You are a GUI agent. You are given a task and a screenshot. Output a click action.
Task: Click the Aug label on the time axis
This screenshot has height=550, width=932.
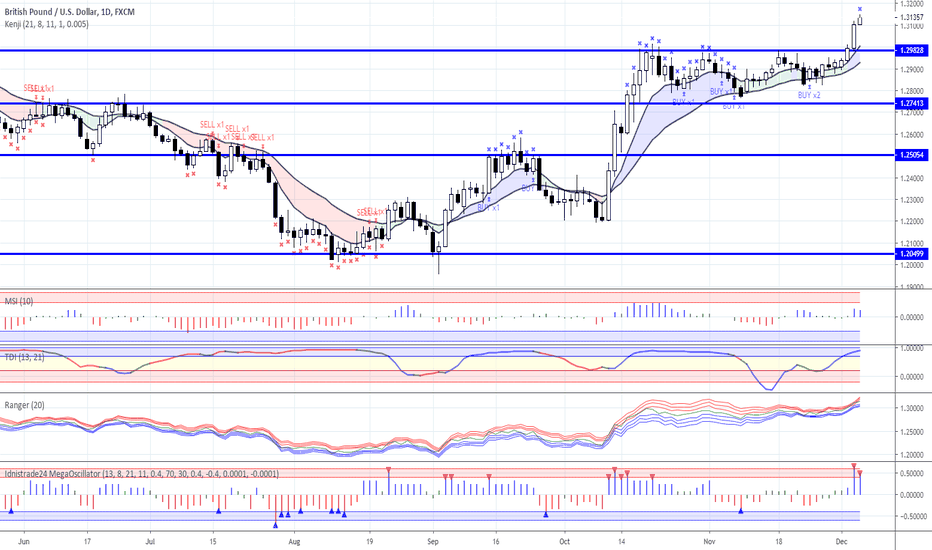pos(293,540)
